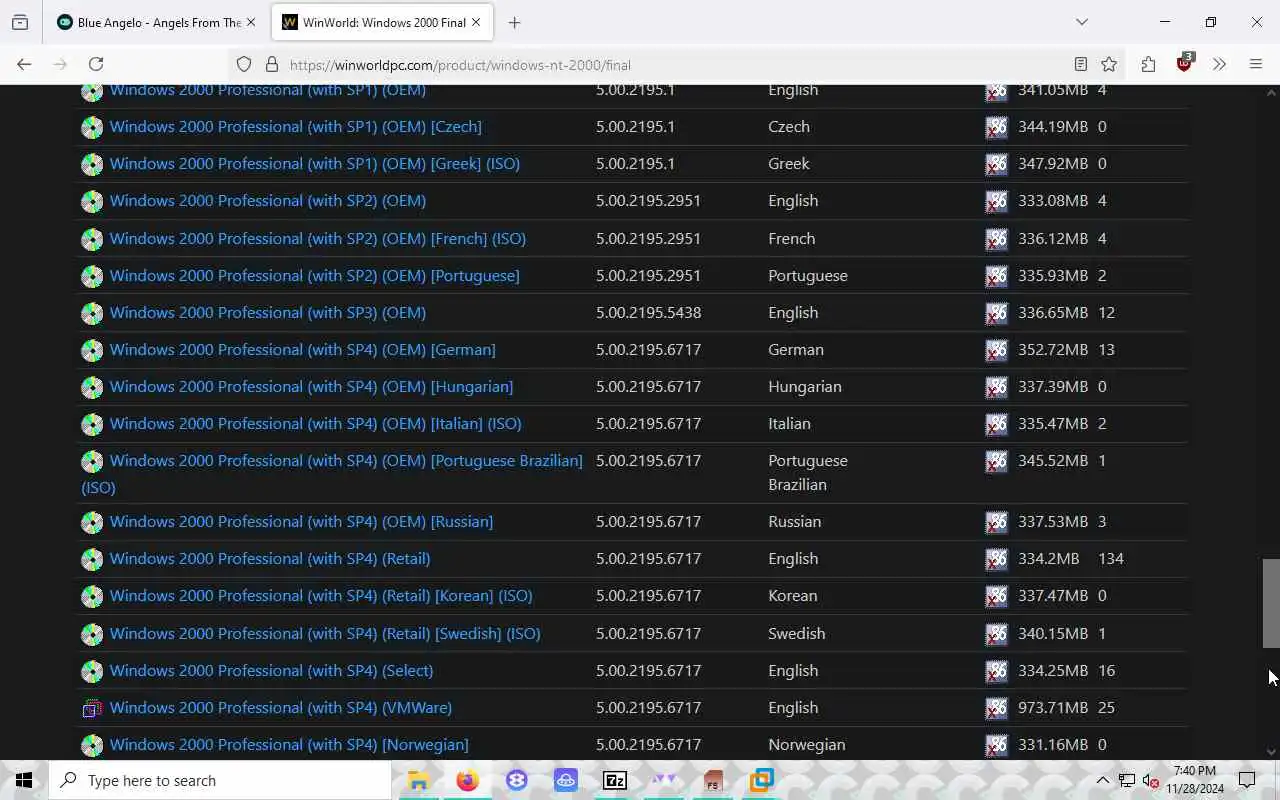Open SP4 Retail Swedish ISO link
The height and width of the screenshot is (800, 1280).
point(325,633)
